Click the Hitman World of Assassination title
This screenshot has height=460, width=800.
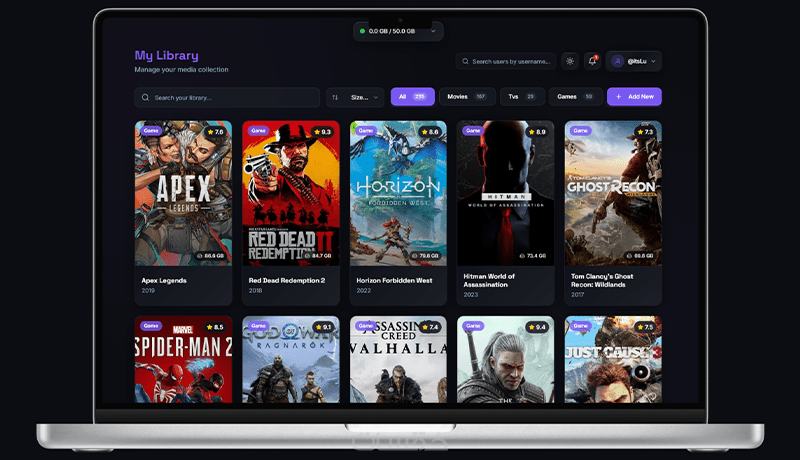pyautogui.click(x=489, y=280)
